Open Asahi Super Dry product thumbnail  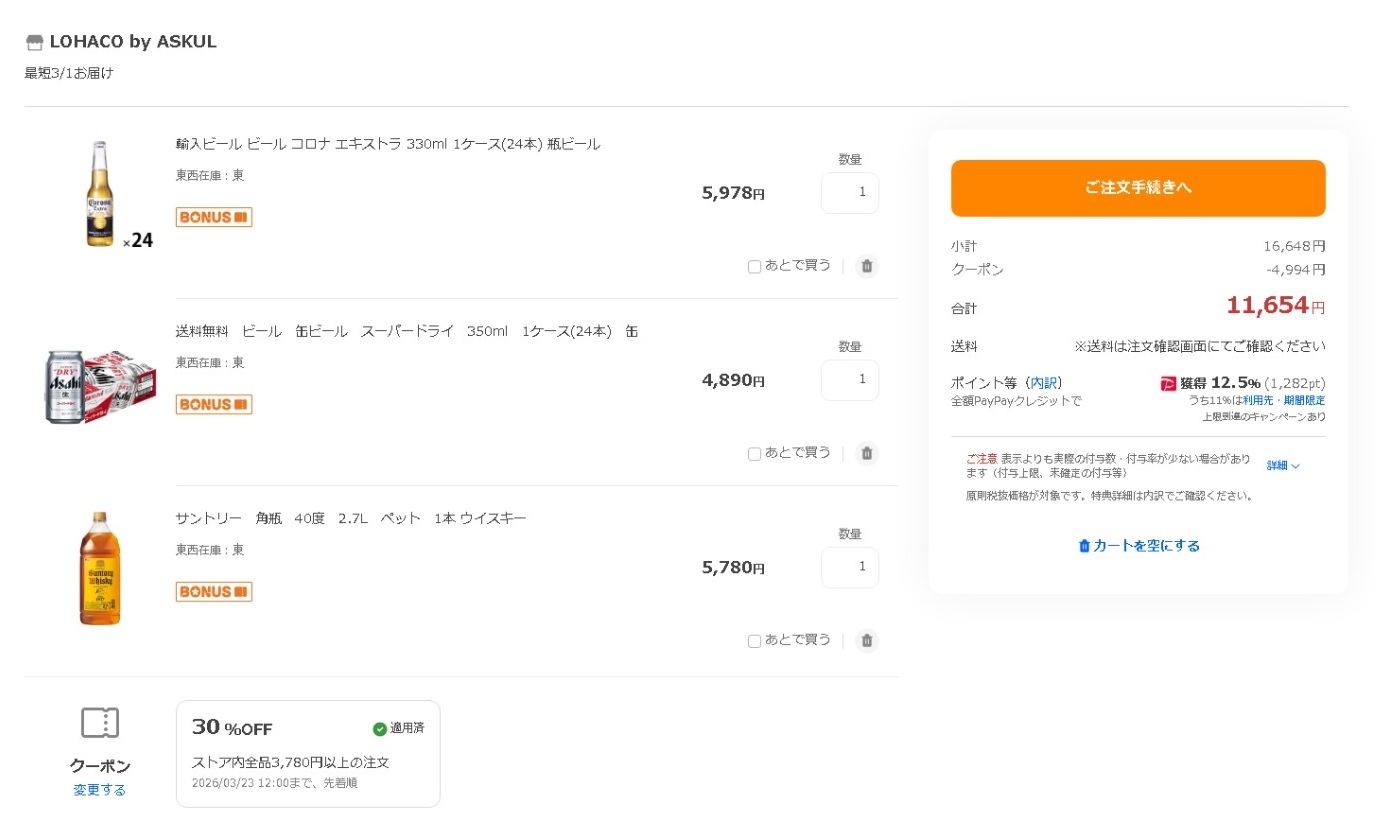click(x=100, y=386)
